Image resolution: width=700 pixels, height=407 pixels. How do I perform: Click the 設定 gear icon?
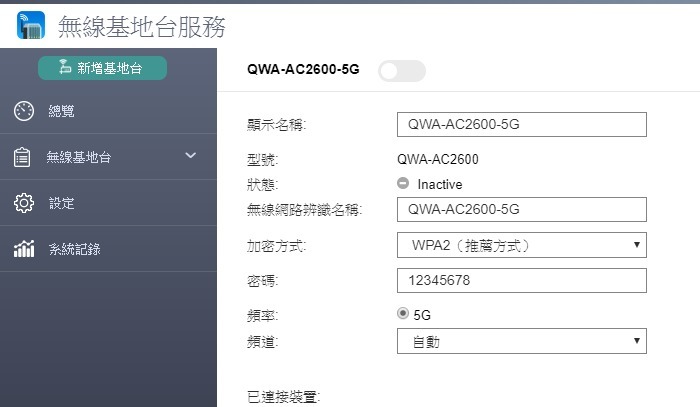pyautogui.click(x=24, y=203)
